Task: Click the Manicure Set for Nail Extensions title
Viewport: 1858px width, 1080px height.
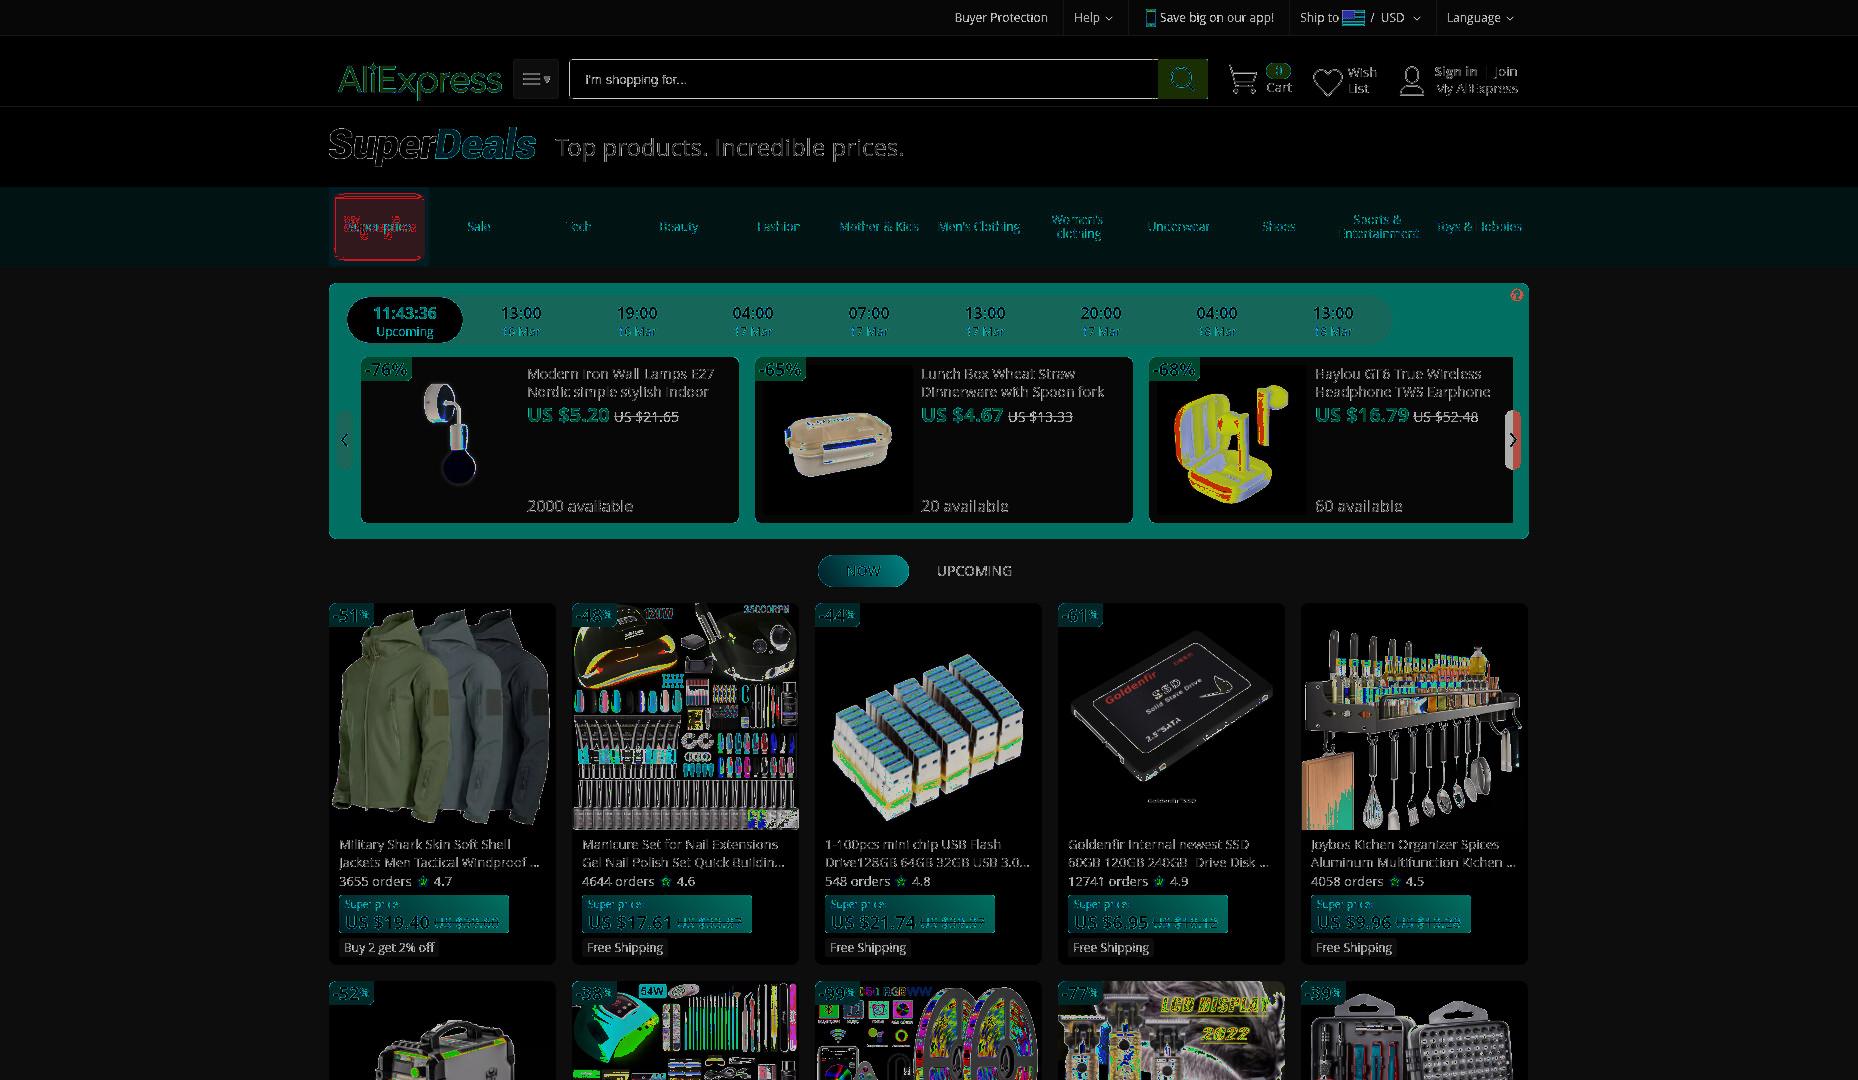Action: (683, 853)
